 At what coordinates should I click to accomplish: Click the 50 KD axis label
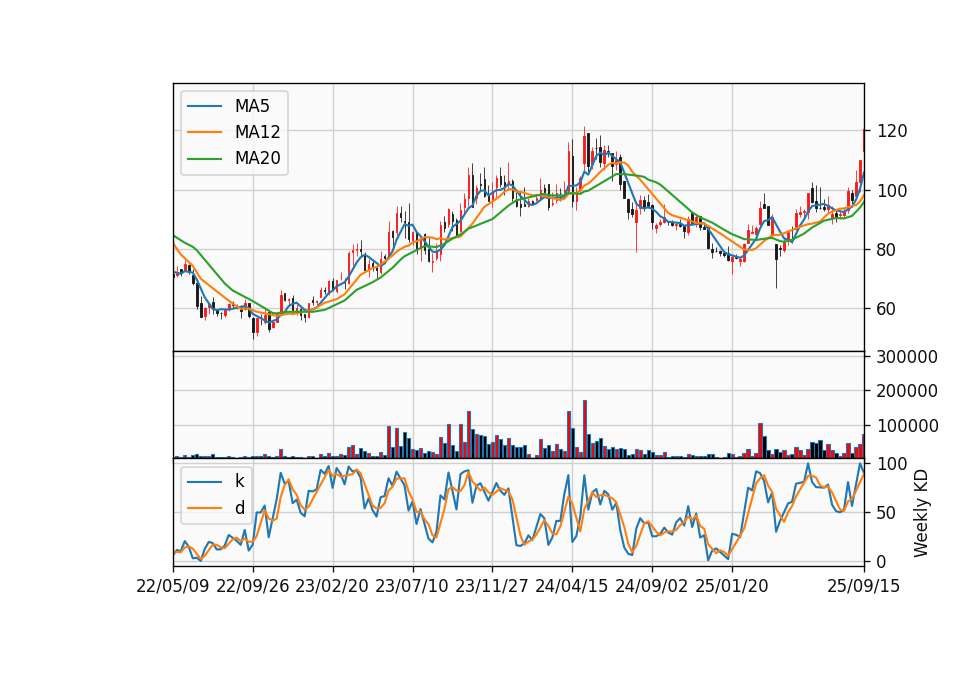pyautogui.click(x=887, y=513)
